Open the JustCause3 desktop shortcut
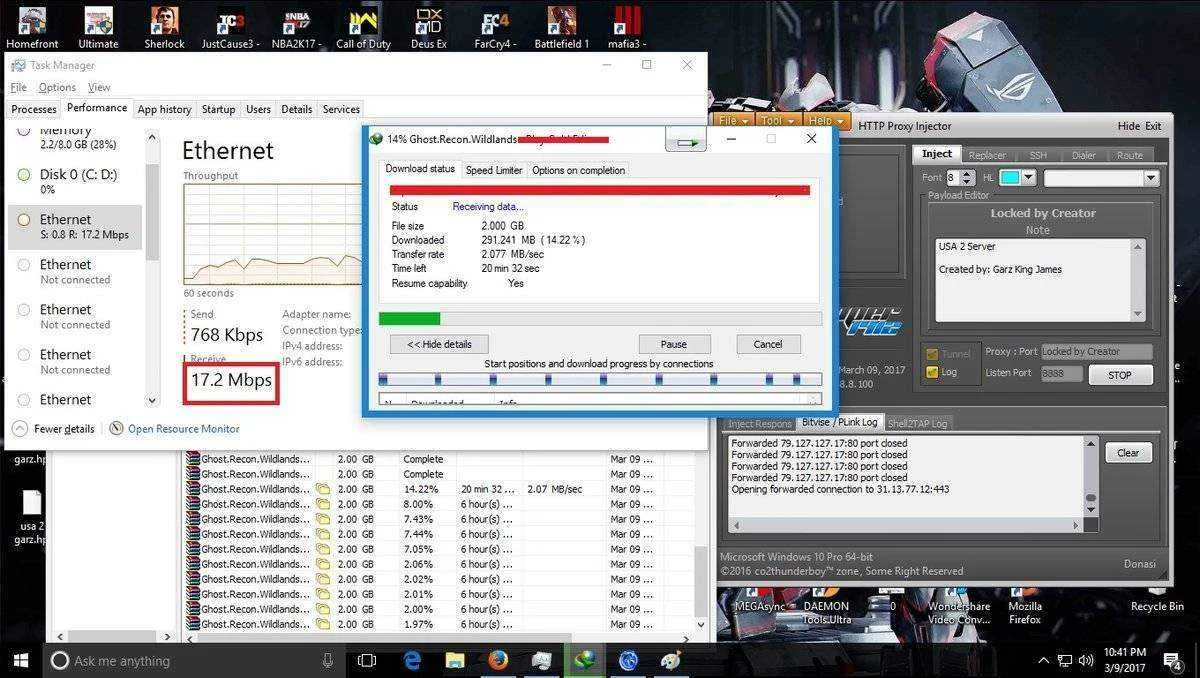The image size is (1200, 678). click(x=230, y=27)
